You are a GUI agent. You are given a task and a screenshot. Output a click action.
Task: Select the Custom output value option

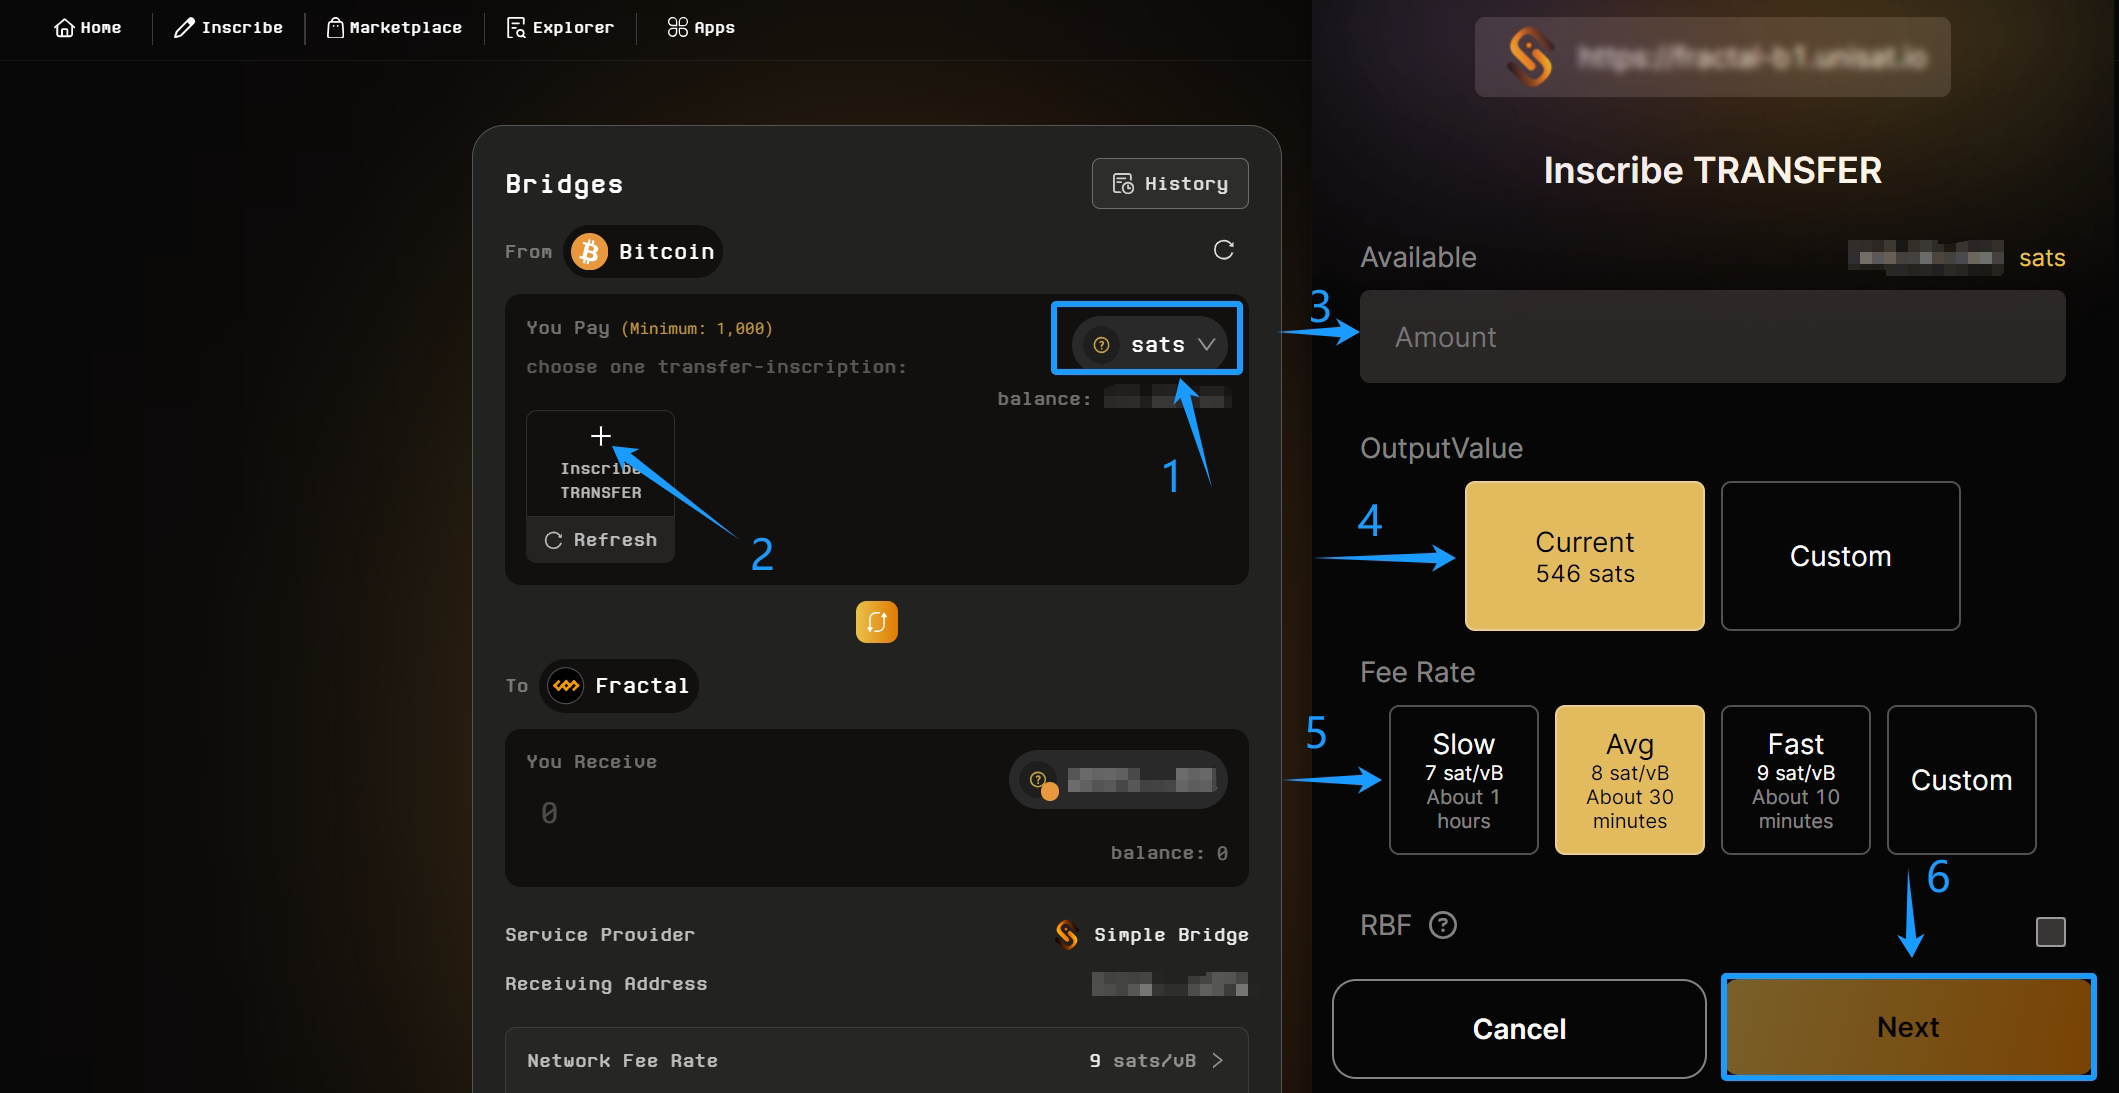pos(1840,556)
